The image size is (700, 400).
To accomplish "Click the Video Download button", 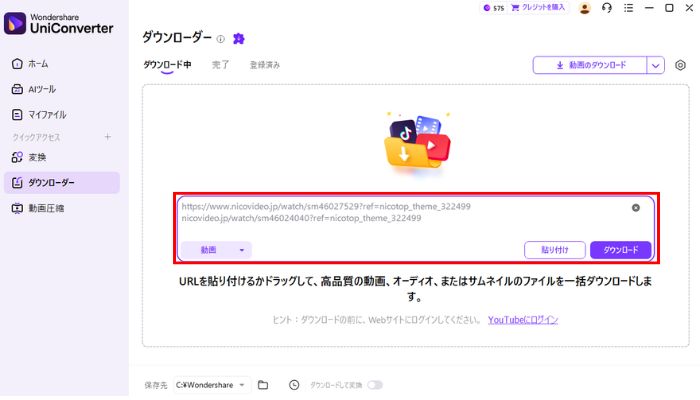I will pos(590,65).
